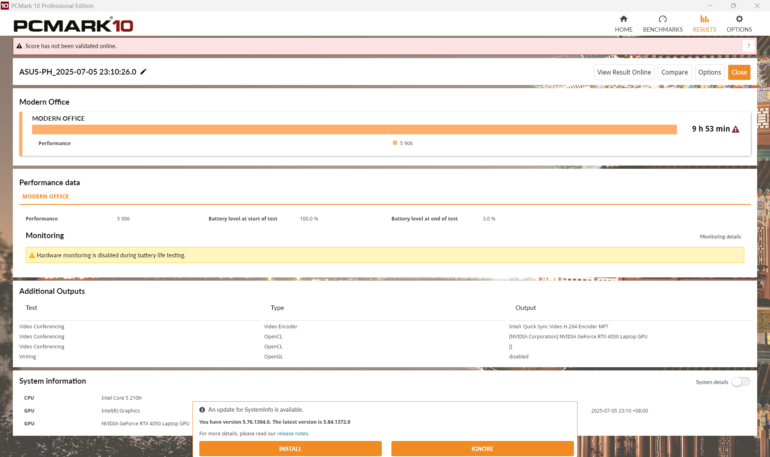Click the 3.0 % battery end value
This screenshot has width=770, height=457.
(489, 218)
